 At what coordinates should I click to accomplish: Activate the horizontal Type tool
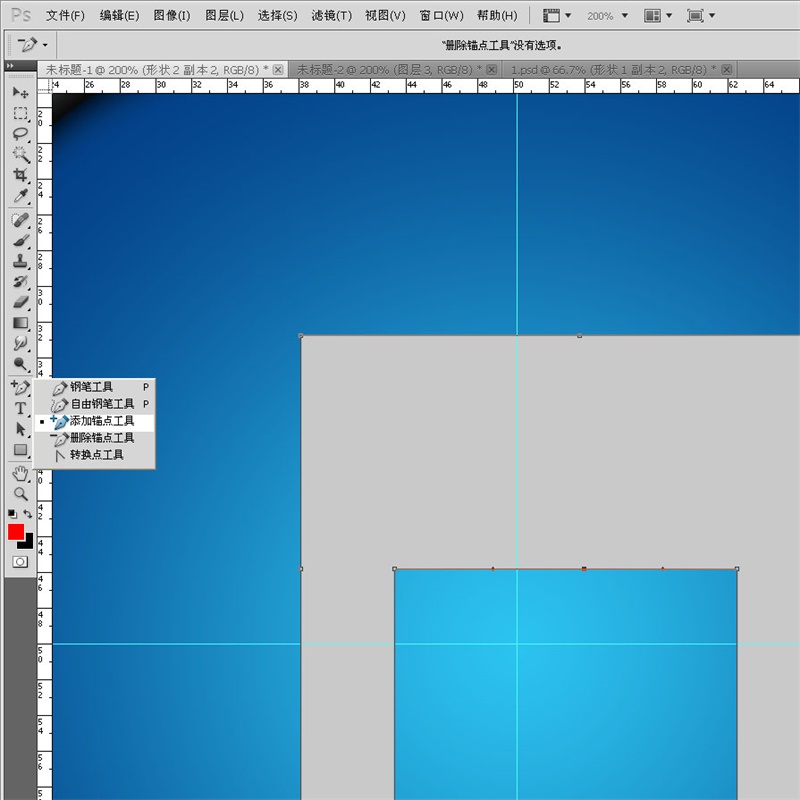click(x=20, y=408)
